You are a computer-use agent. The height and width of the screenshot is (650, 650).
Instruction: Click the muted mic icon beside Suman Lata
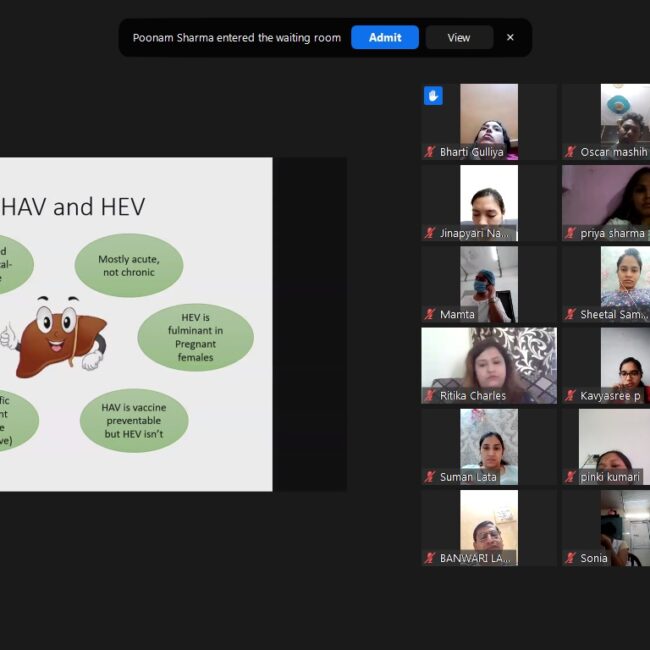[x=430, y=477]
